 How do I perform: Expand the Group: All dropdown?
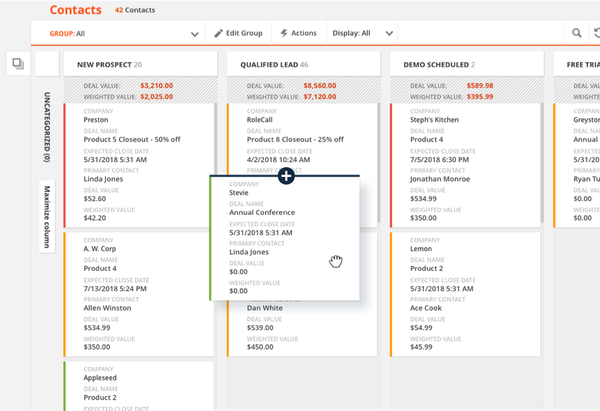tap(195, 33)
